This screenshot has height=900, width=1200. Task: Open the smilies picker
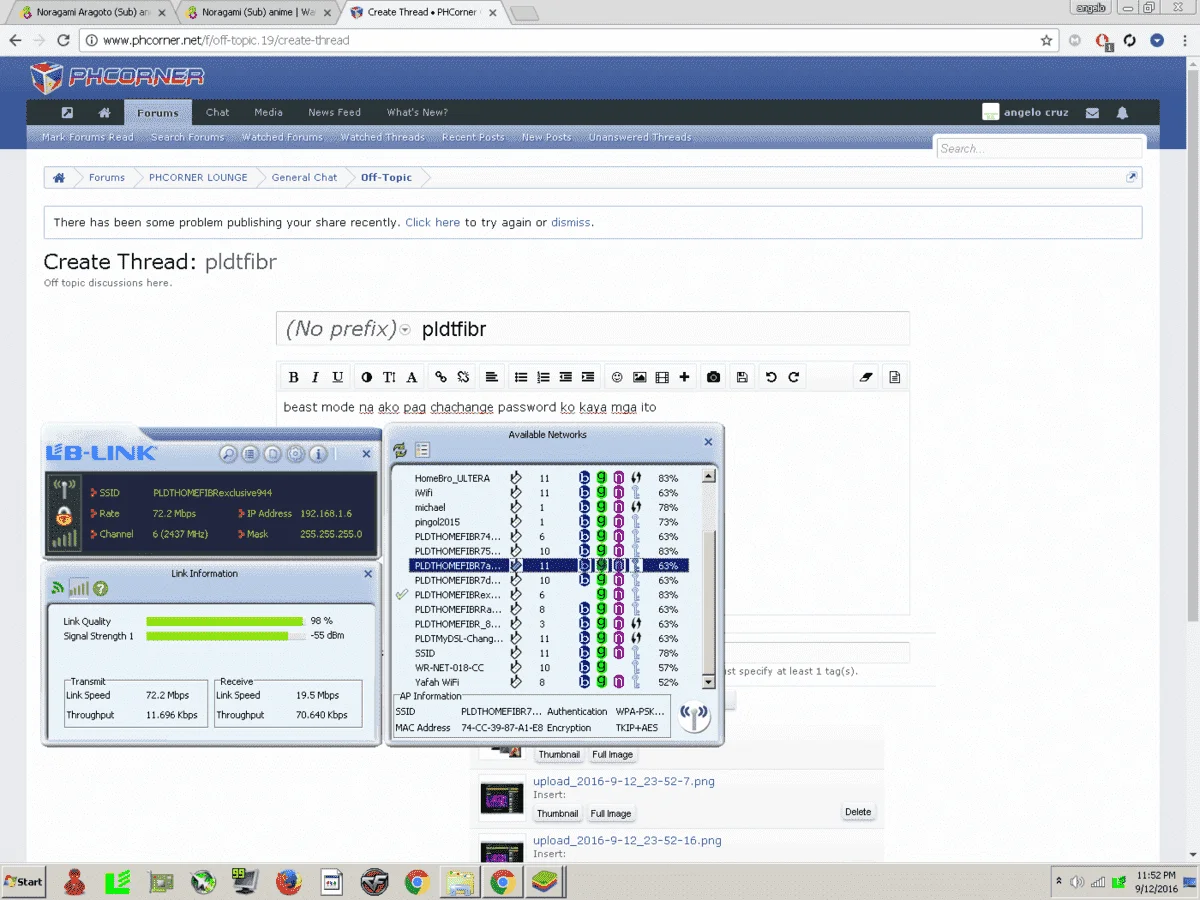point(617,377)
